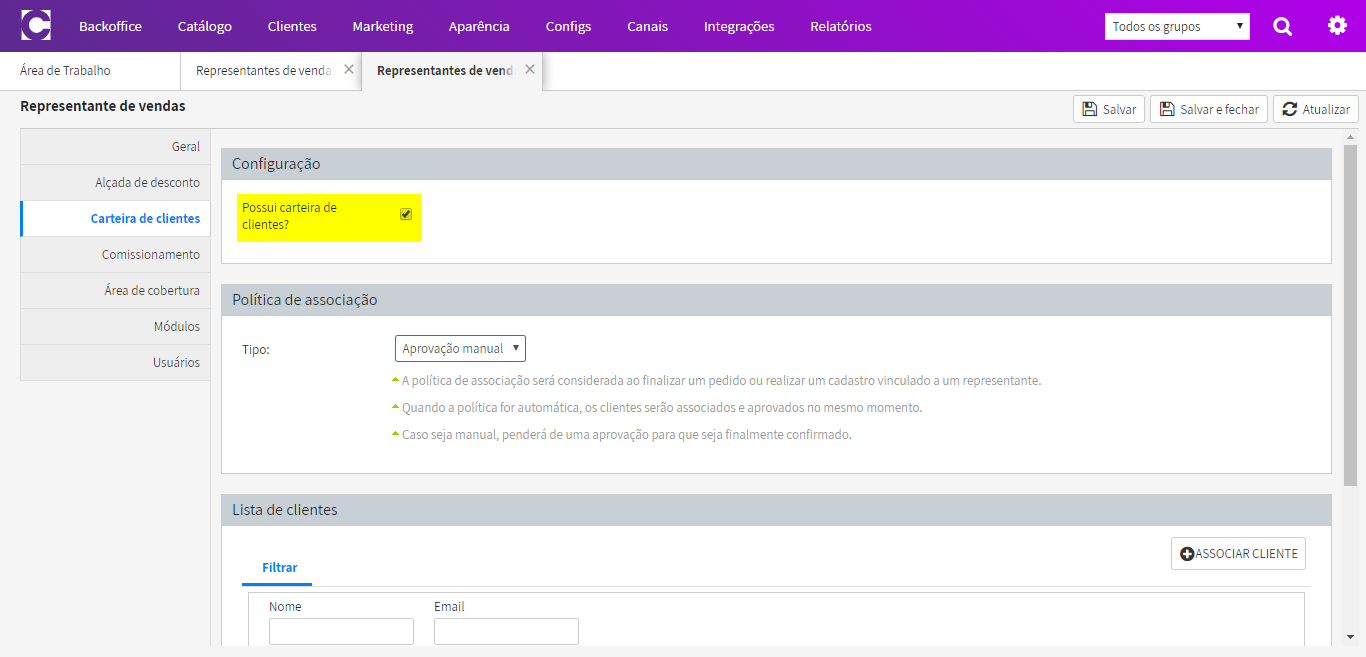Select the Geral side tab
The height and width of the screenshot is (657, 1366).
(x=115, y=146)
